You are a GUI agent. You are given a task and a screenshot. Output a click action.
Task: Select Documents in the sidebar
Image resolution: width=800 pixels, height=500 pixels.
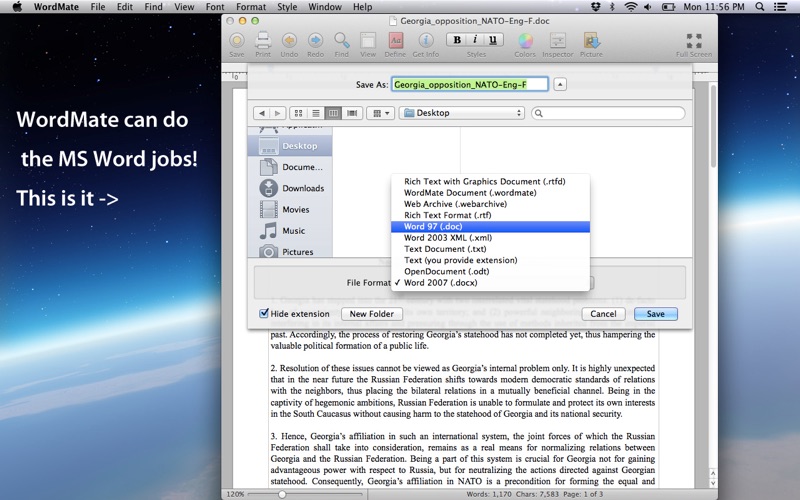[290, 167]
